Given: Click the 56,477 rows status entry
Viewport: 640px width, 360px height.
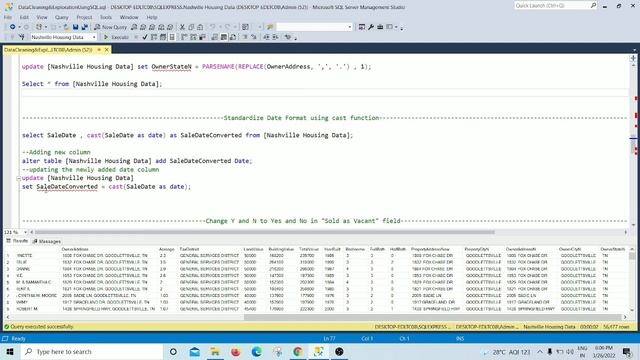Looking at the screenshot, I should point(616,327).
